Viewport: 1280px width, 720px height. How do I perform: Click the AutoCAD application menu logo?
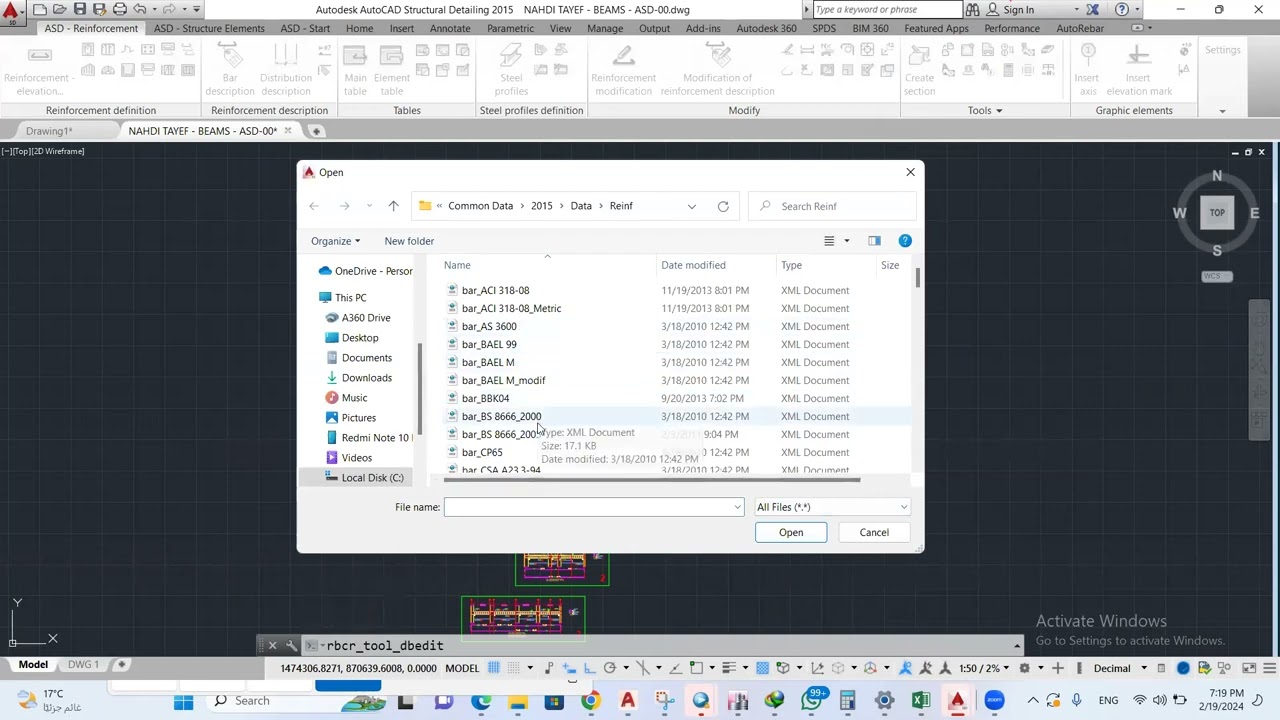pyautogui.click(x=12, y=11)
